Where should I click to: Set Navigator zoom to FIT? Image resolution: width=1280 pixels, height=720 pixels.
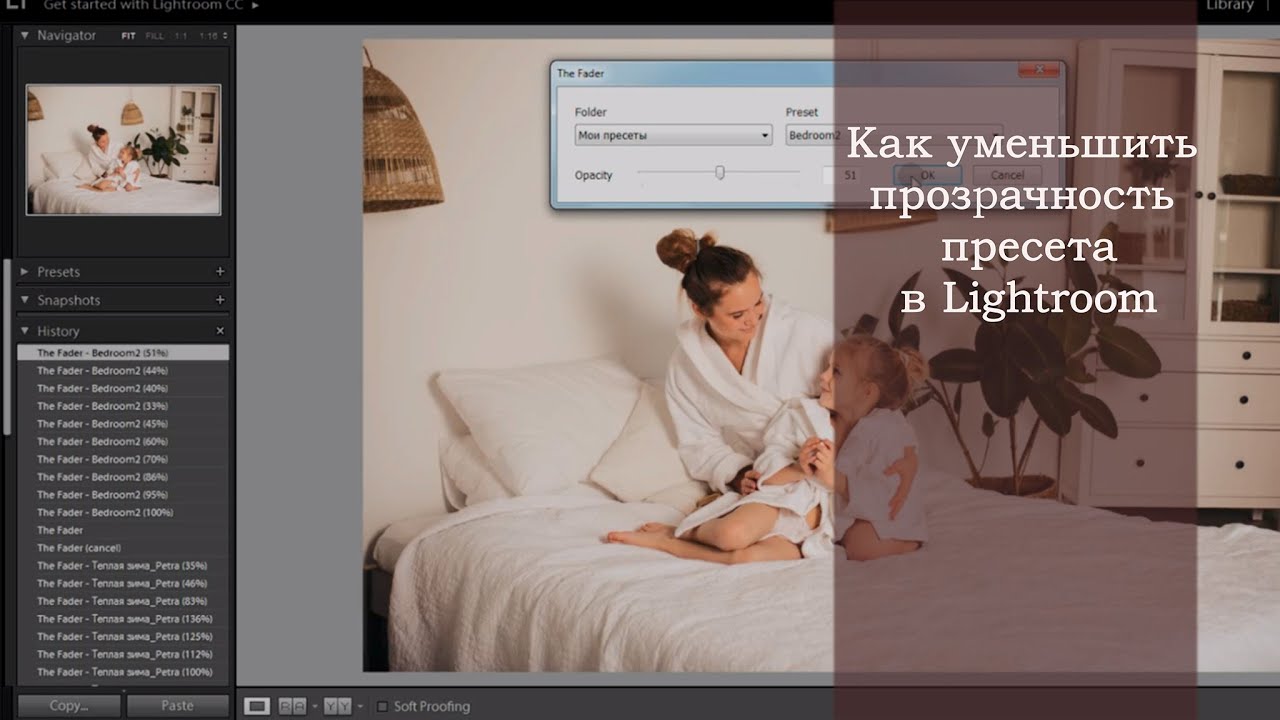(129, 36)
